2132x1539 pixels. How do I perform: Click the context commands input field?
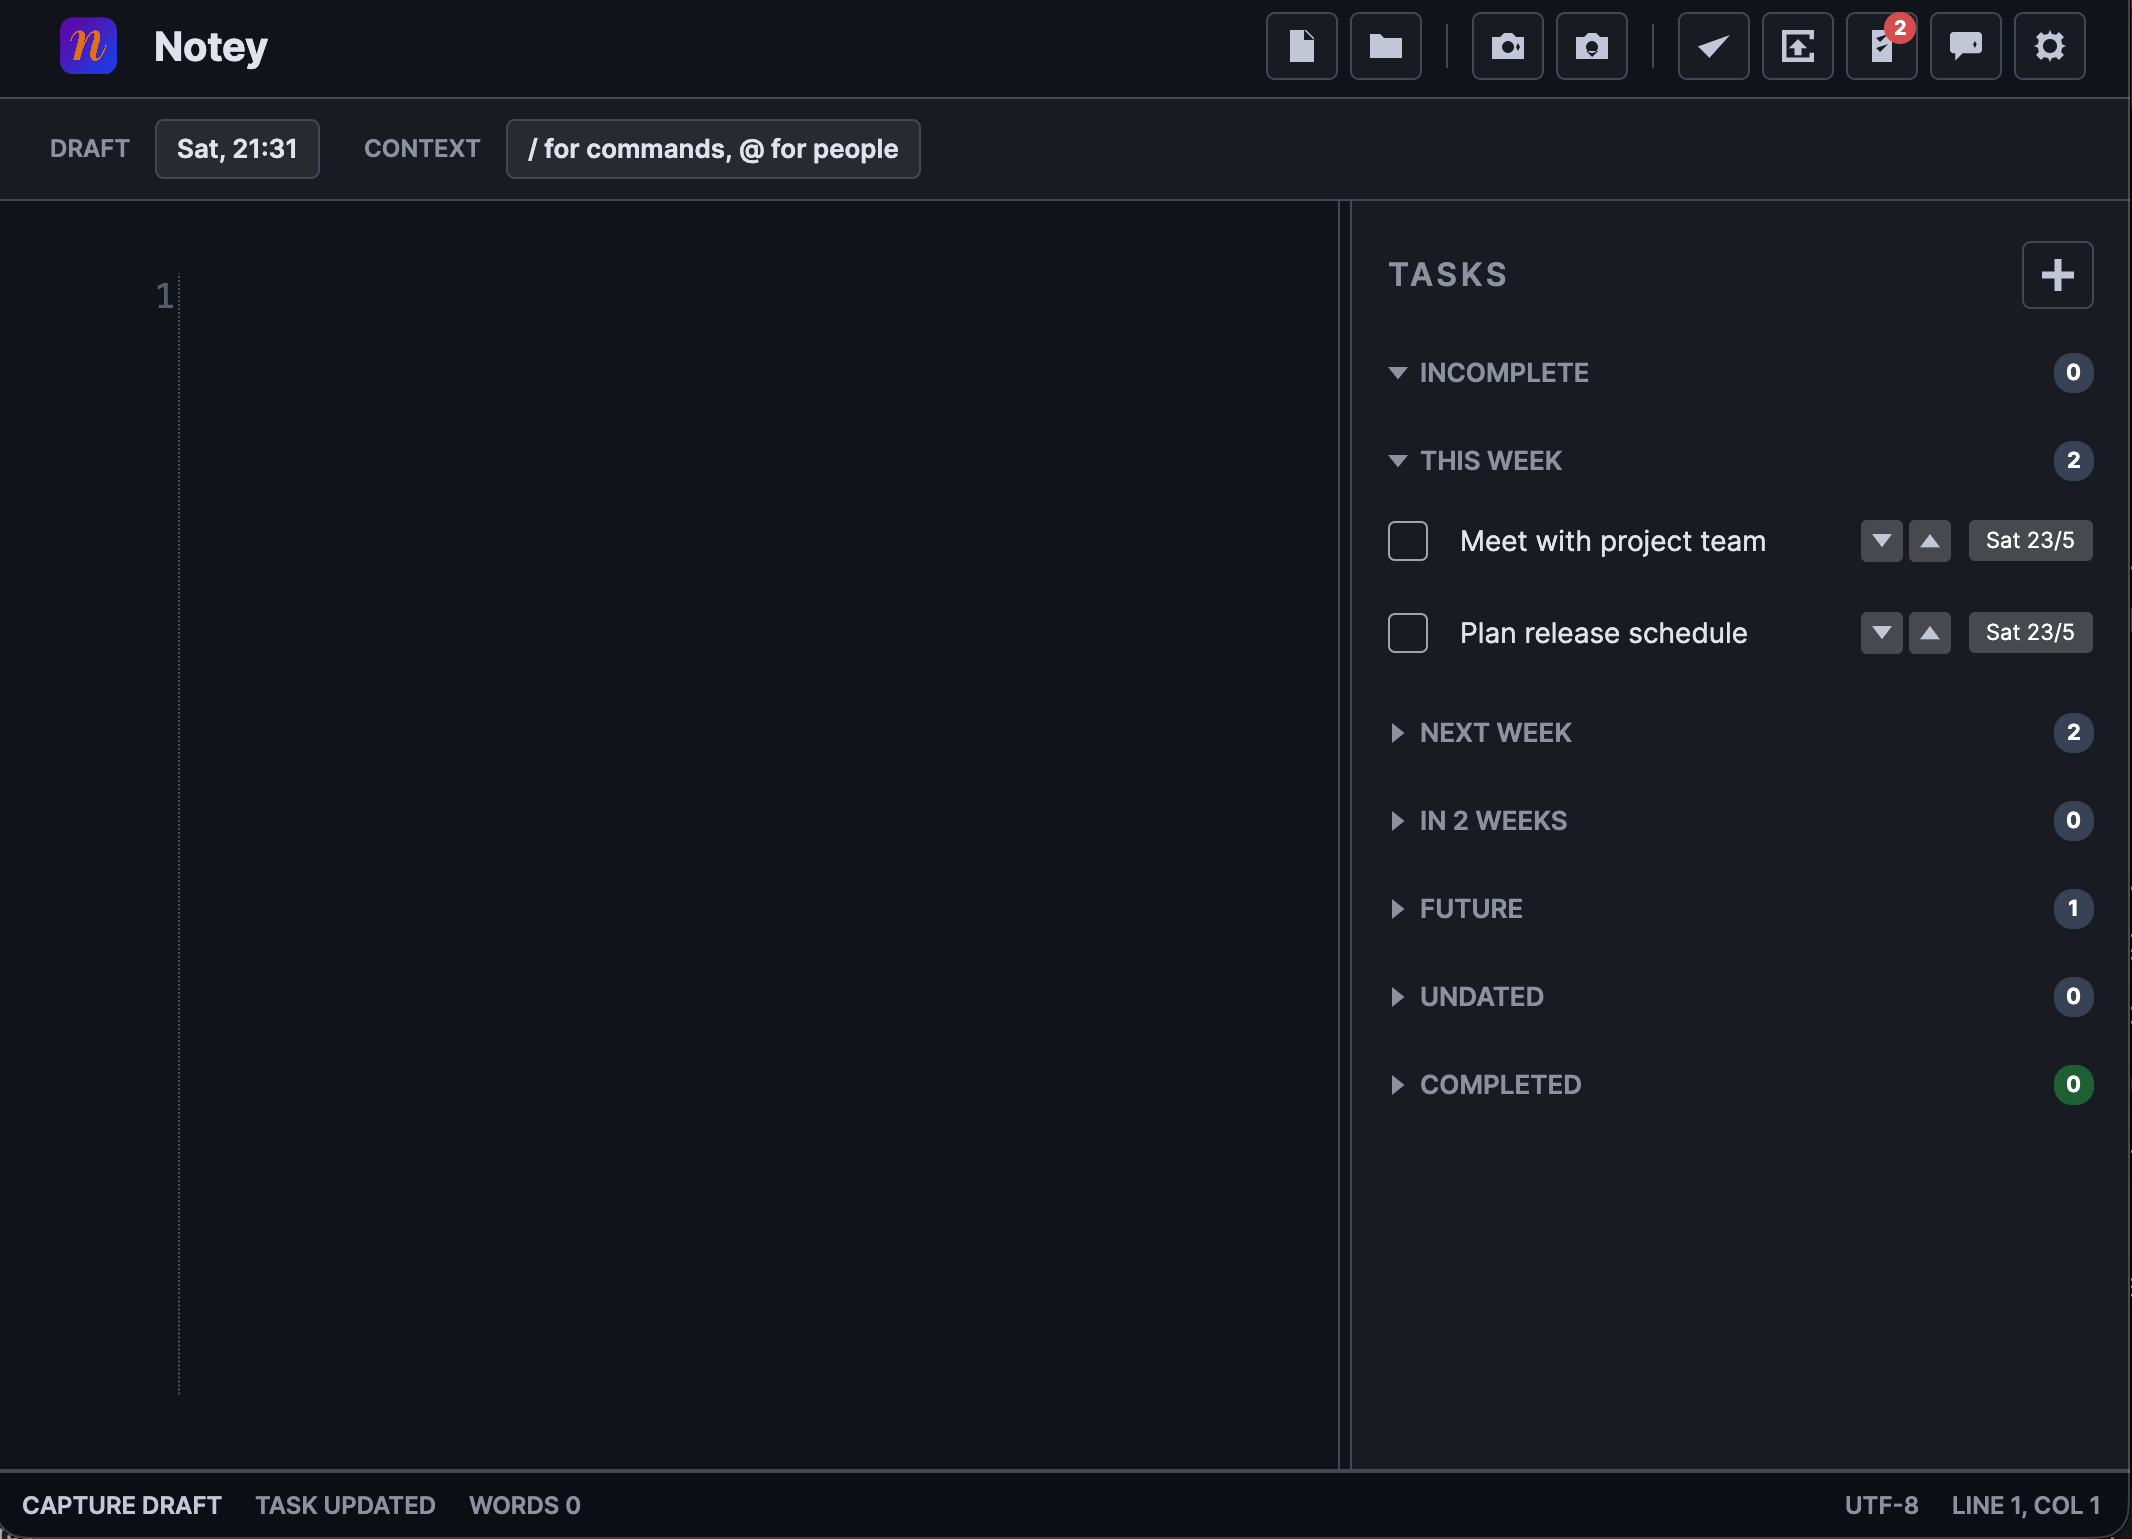pyautogui.click(x=713, y=149)
